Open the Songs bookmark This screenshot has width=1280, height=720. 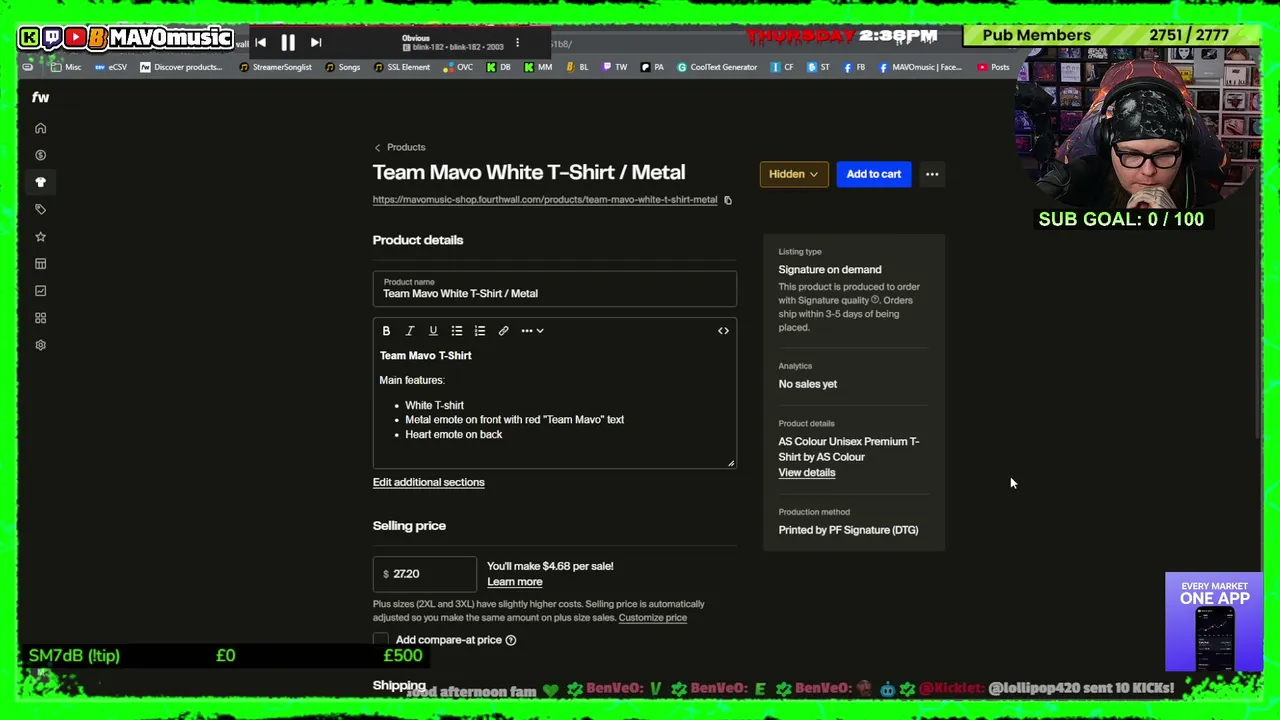pyautogui.click(x=342, y=67)
